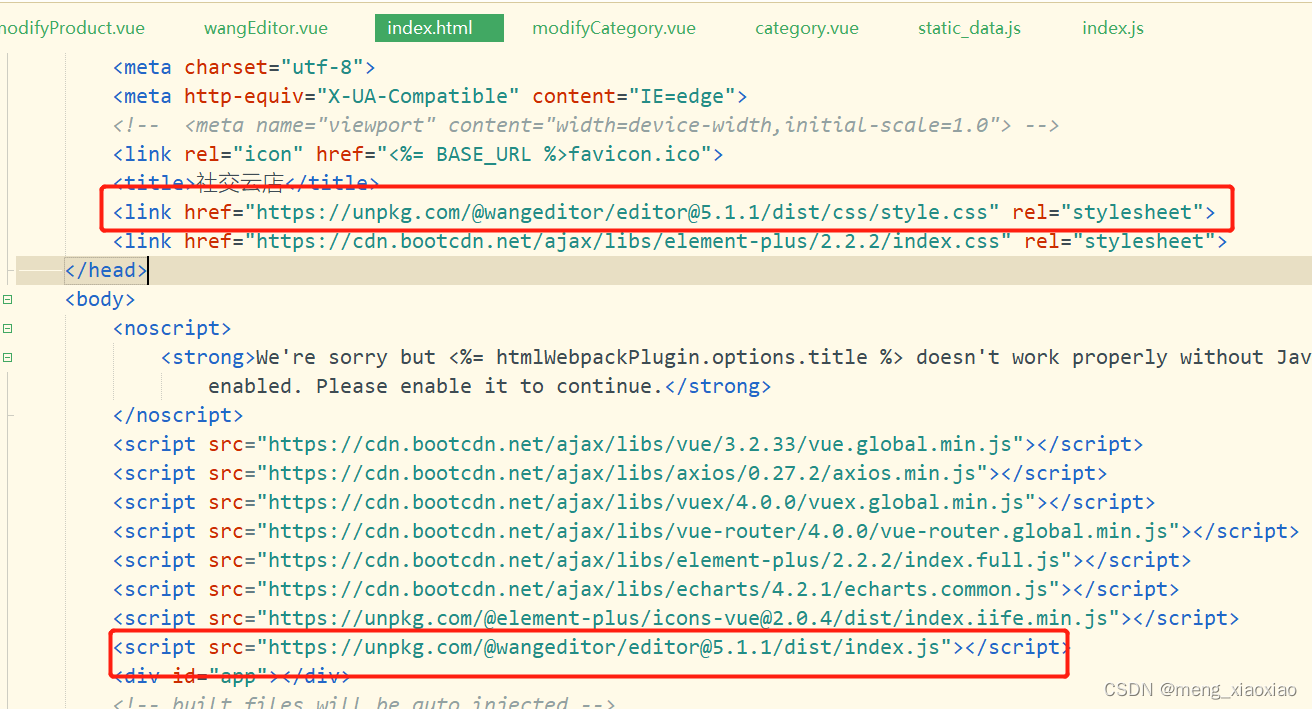Collapse the noscript block fold marker

click(8, 327)
